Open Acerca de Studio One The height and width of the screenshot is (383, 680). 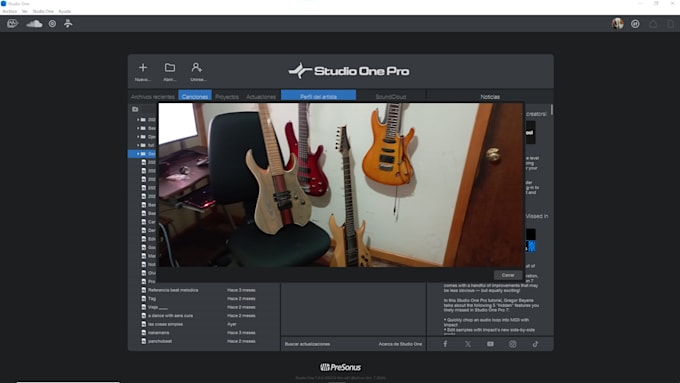[400, 344]
